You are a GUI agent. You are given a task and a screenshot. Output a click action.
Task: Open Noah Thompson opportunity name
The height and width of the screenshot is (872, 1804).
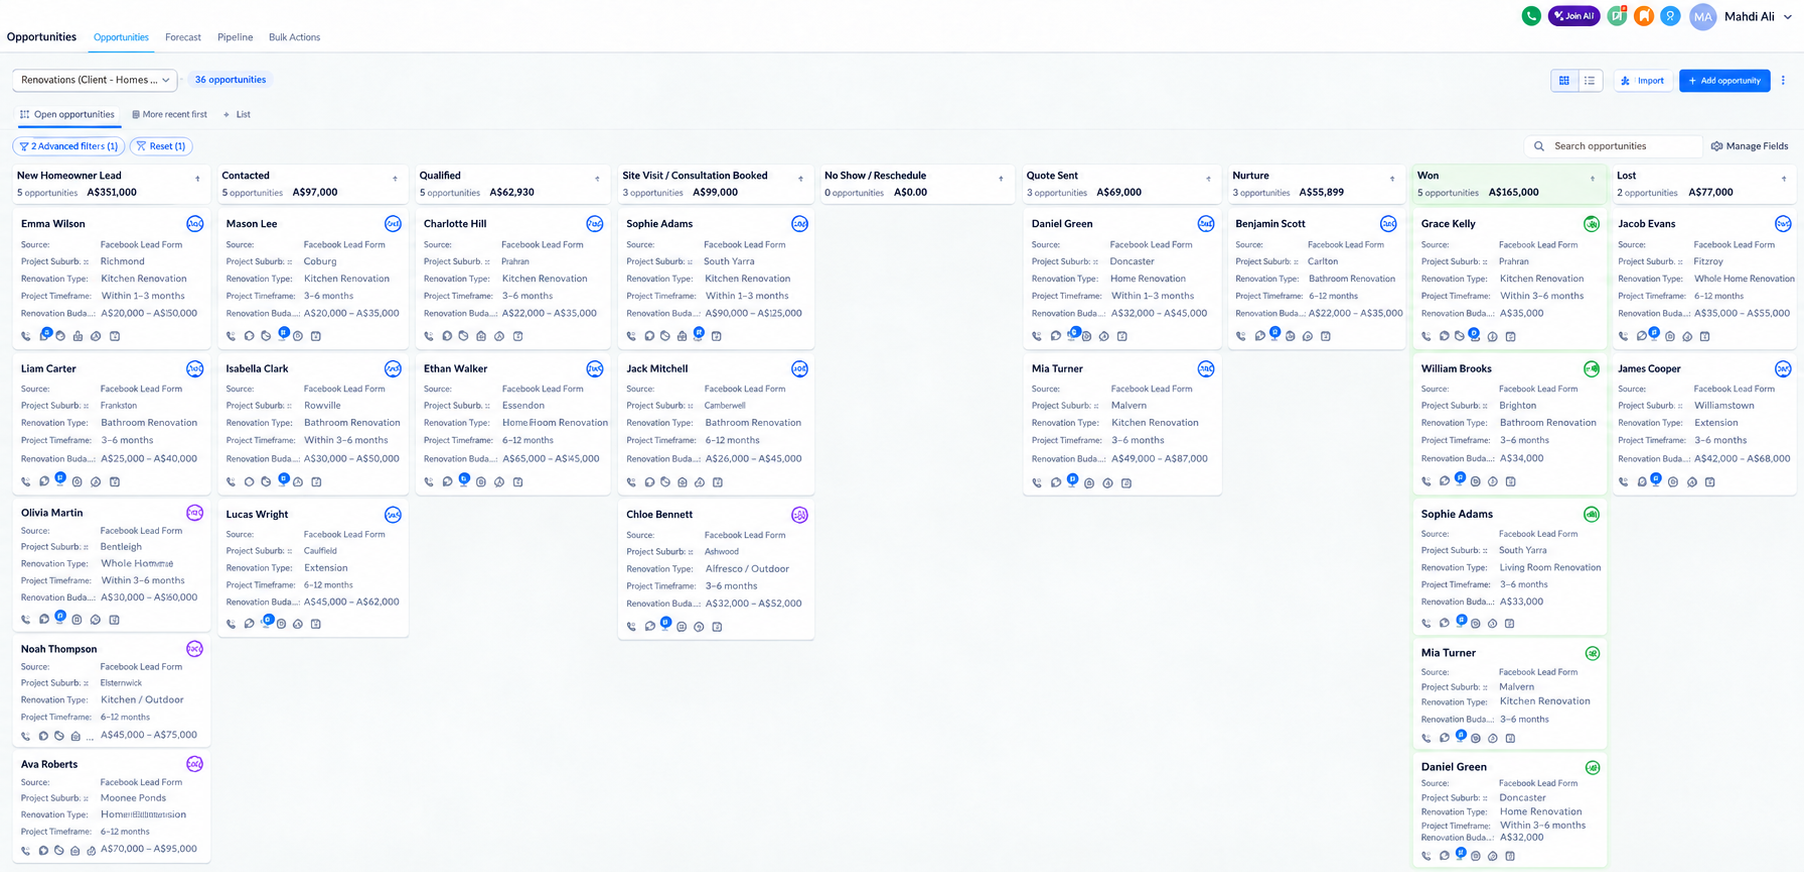pyautogui.click(x=59, y=649)
